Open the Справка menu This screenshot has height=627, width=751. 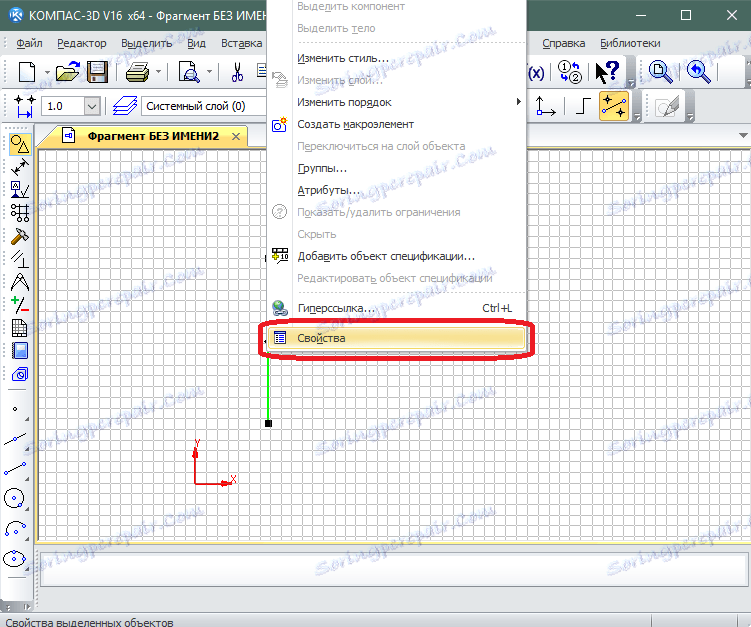point(564,43)
